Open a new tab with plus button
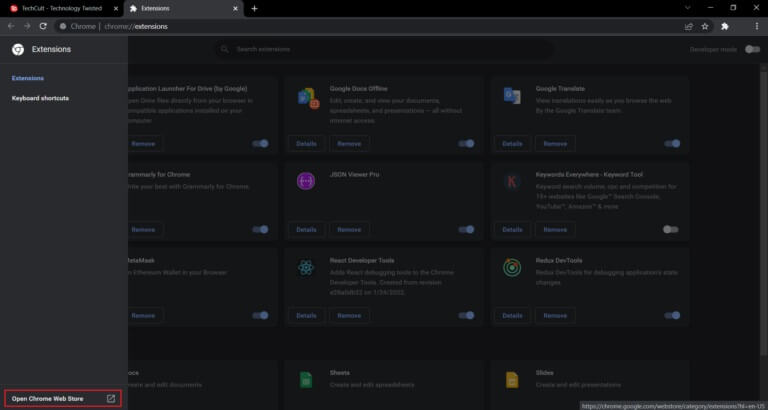768x410 pixels. coord(254,8)
